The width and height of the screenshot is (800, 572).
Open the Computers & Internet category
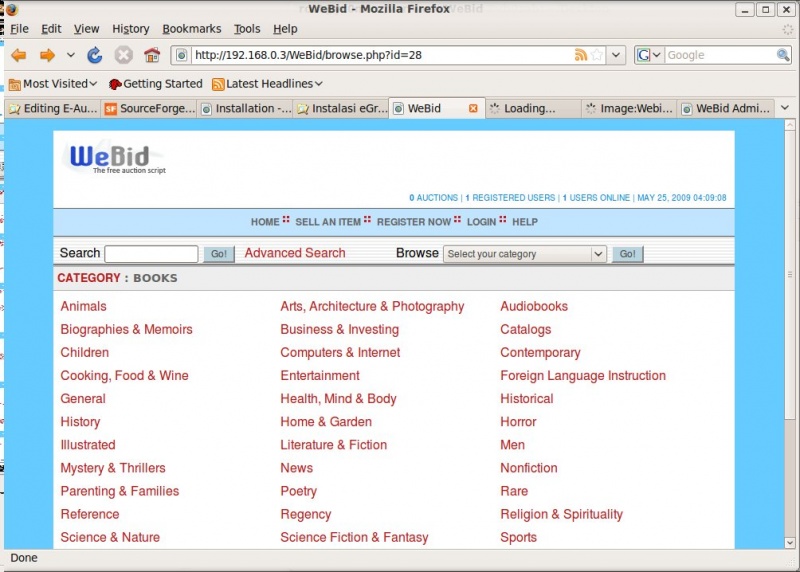(340, 352)
